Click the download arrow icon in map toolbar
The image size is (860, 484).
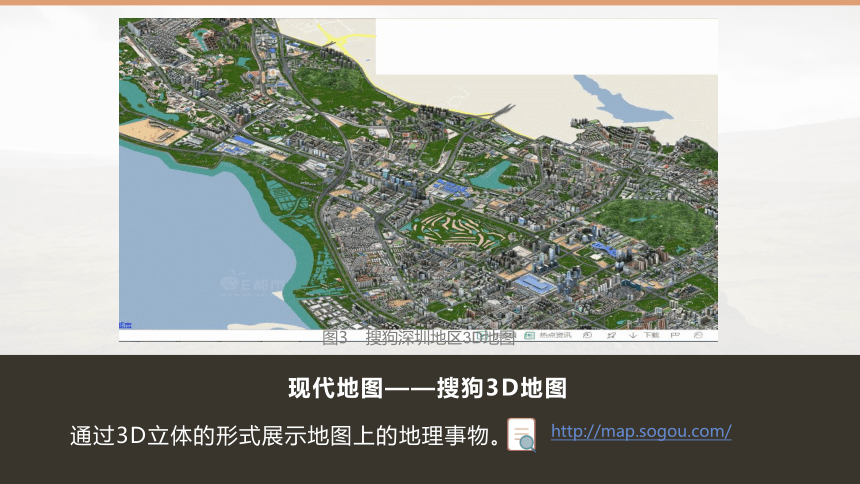[633, 335]
